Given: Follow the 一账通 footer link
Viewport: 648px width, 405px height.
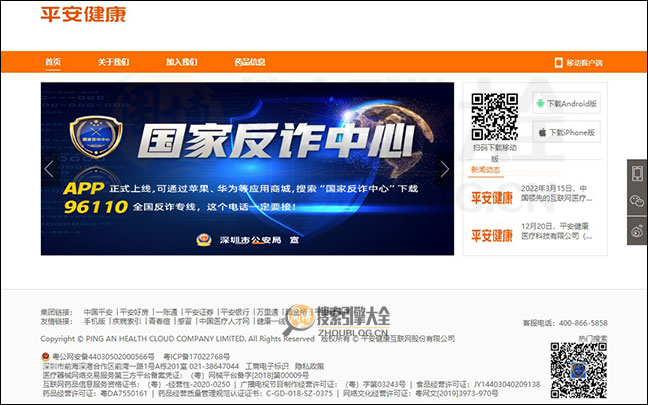Looking at the screenshot, I should tap(167, 312).
